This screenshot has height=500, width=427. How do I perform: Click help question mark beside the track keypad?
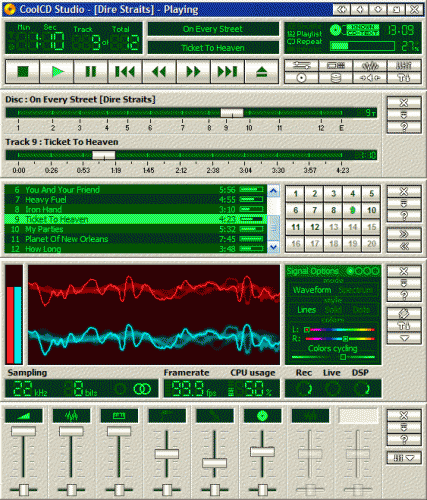pos(404,216)
